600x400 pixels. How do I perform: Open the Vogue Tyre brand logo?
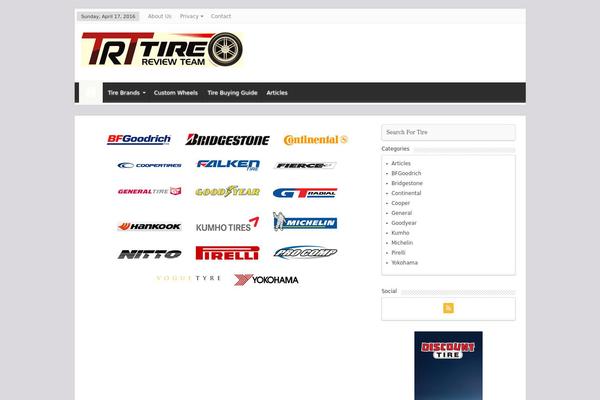point(188,278)
